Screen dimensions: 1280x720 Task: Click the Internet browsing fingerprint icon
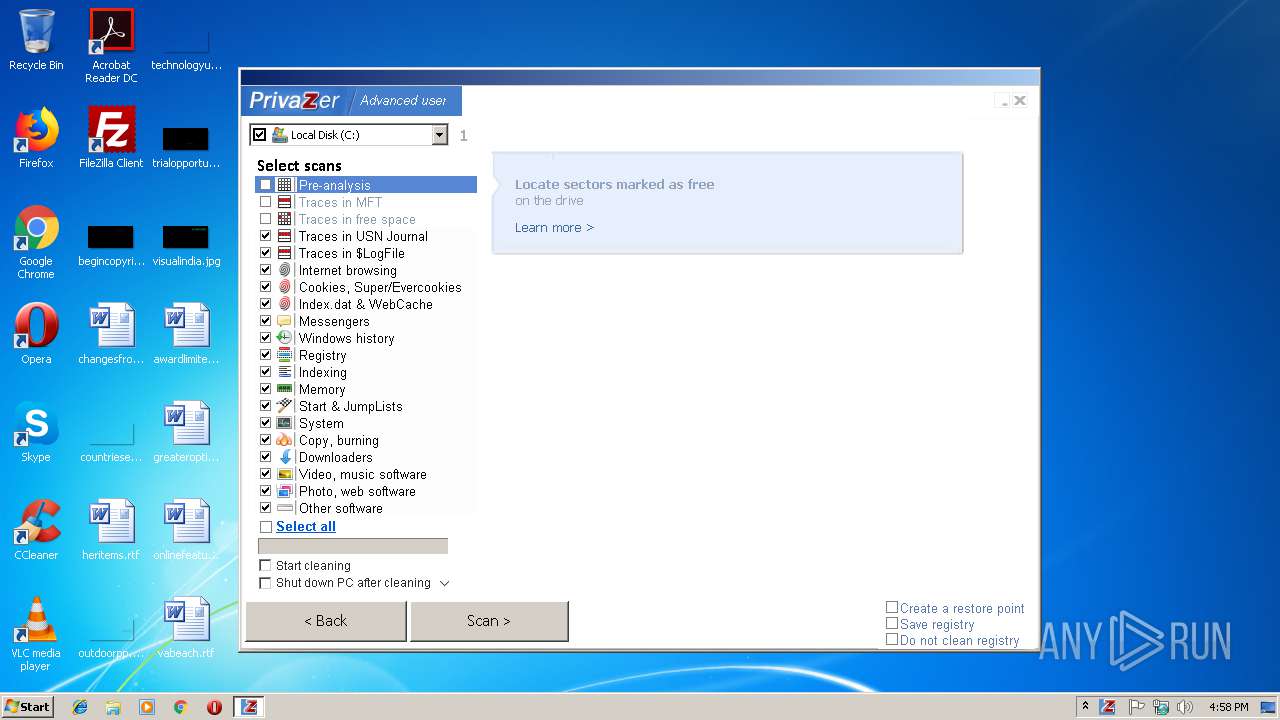tap(285, 270)
